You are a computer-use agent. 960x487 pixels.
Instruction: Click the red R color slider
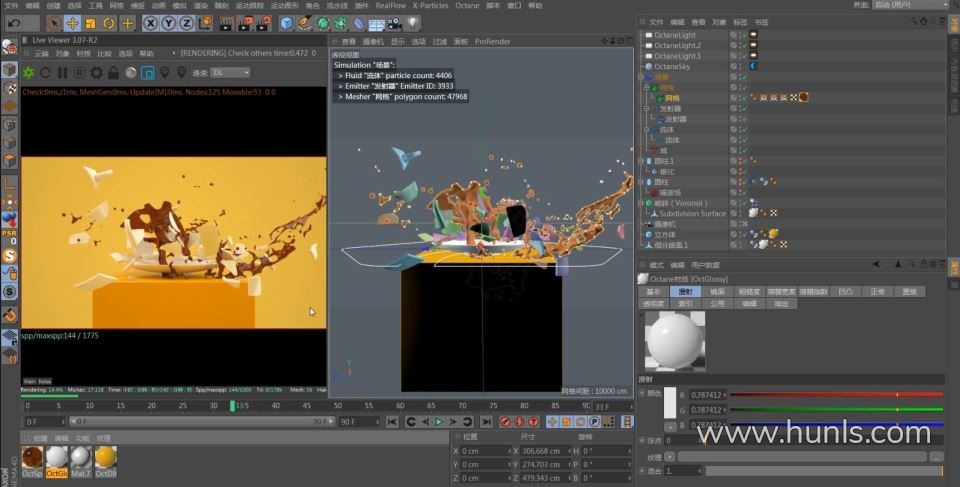[836, 394]
